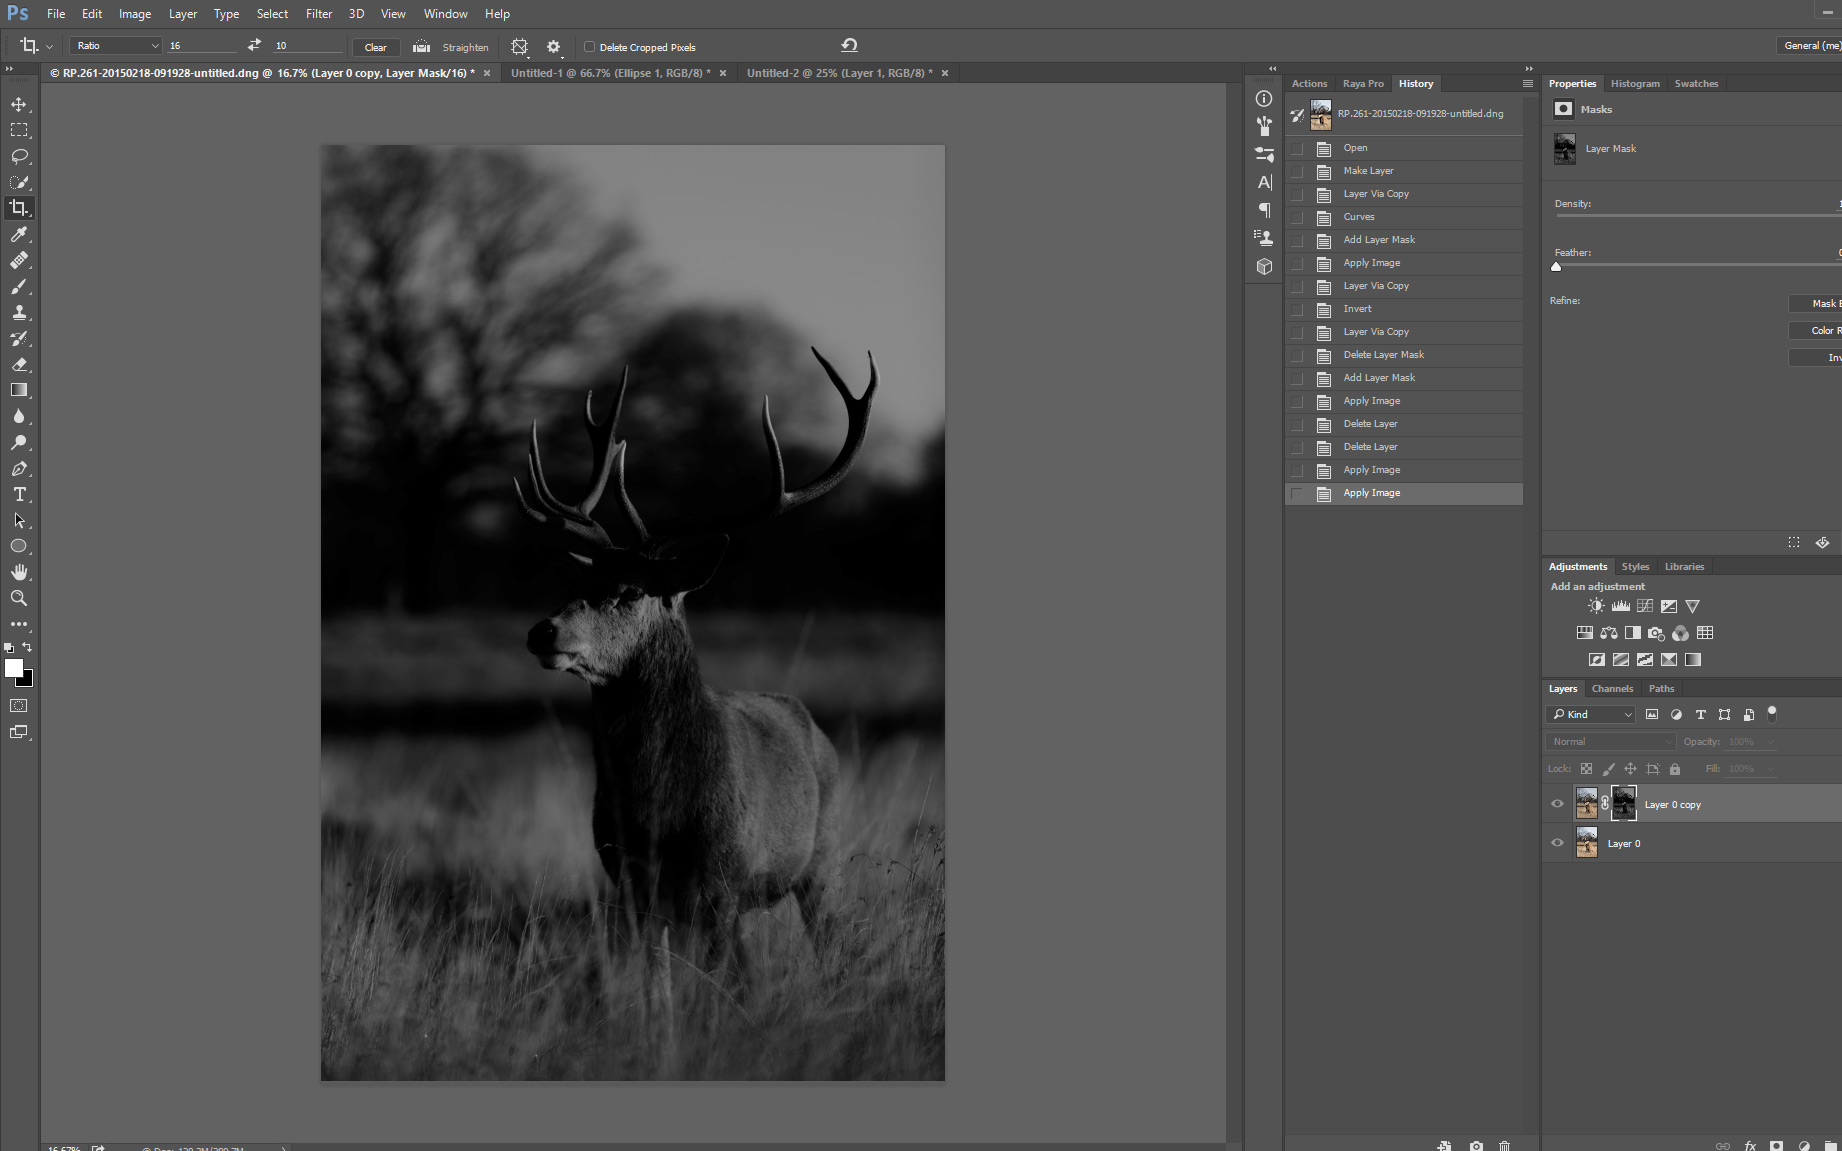Select the Horizontal Type tool
This screenshot has width=1842, height=1151.
pyautogui.click(x=18, y=494)
